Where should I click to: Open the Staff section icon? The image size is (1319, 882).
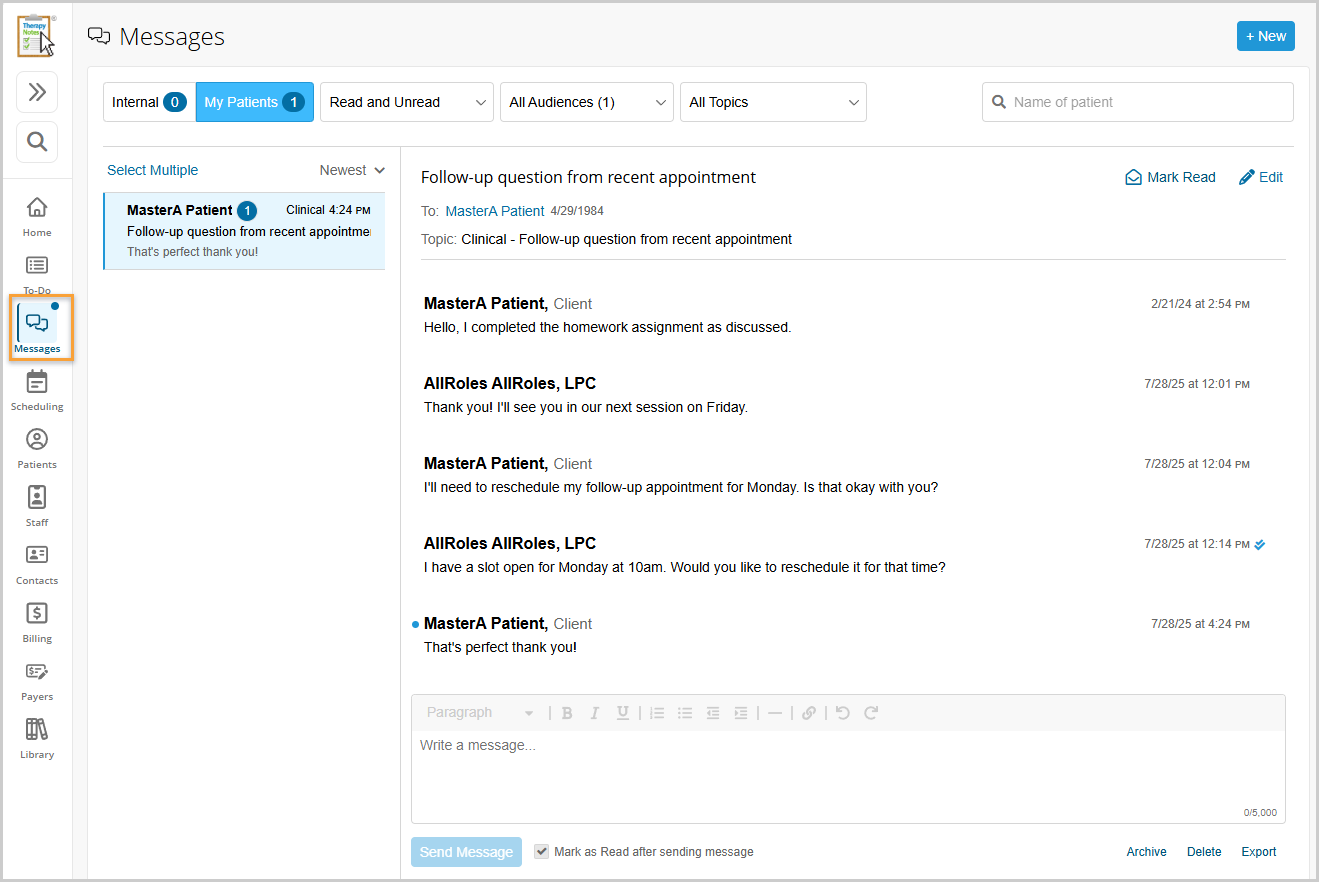[36, 505]
